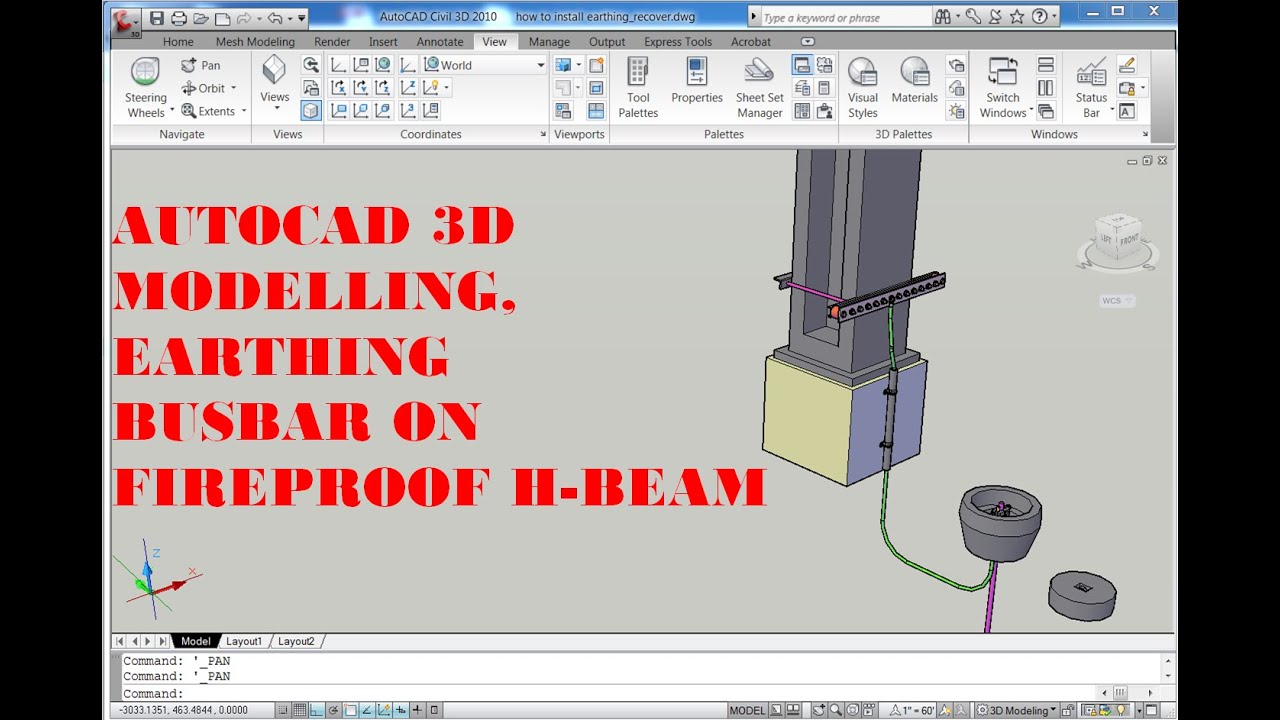The width and height of the screenshot is (1280, 720).
Task: Click the Cascade windows icon
Action: 1046,111
